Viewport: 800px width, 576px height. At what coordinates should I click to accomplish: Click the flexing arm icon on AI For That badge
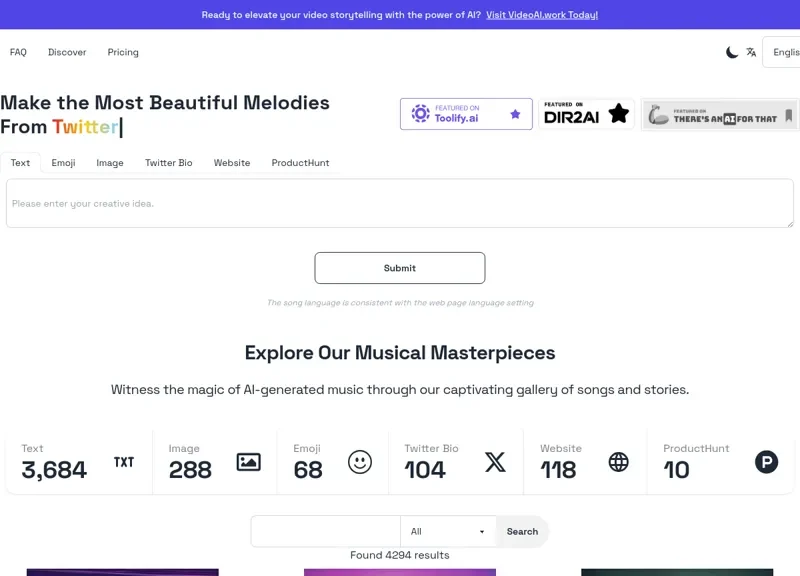pyautogui.click(x=658, y=115)
